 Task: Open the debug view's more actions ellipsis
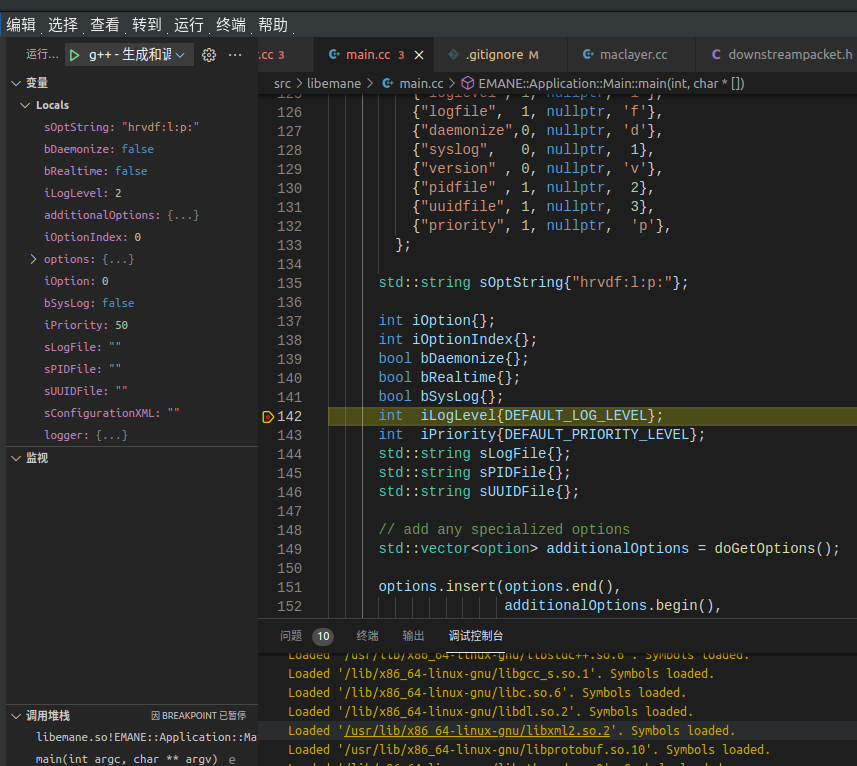pyautogui.click(x=235, y=55)
